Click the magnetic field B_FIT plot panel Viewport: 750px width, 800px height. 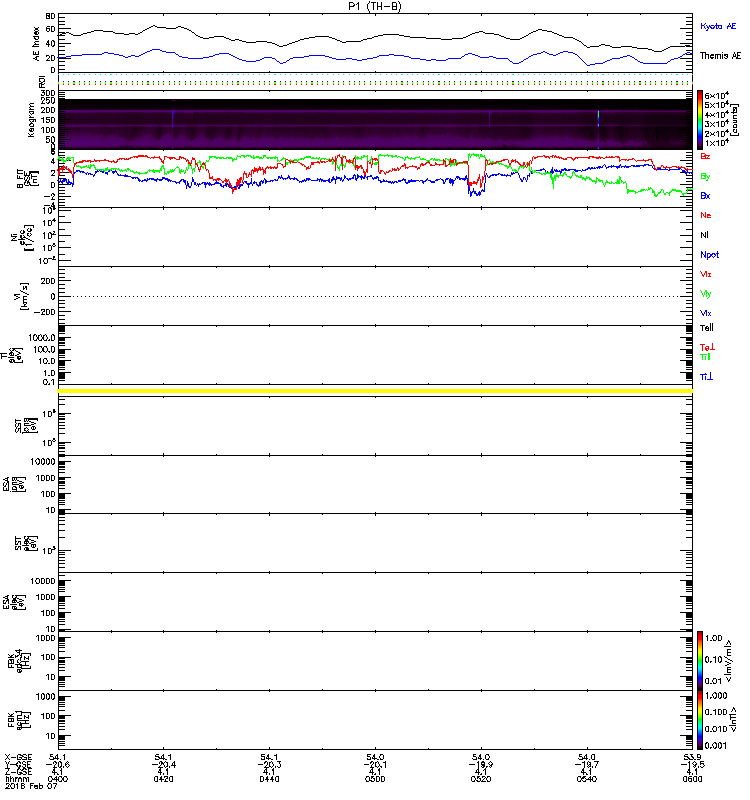375,179
